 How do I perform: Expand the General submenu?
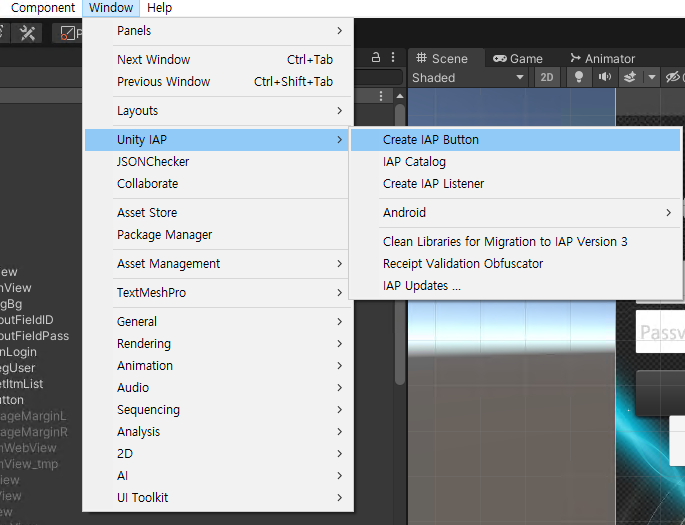(x=218, y=322)
